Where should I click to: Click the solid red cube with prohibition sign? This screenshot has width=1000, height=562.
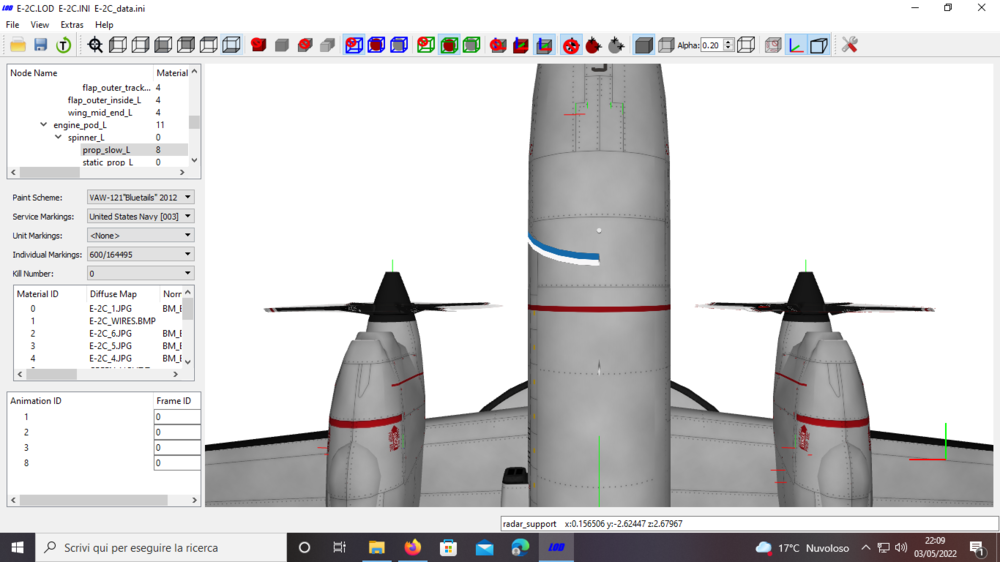[x=258, y=45]
